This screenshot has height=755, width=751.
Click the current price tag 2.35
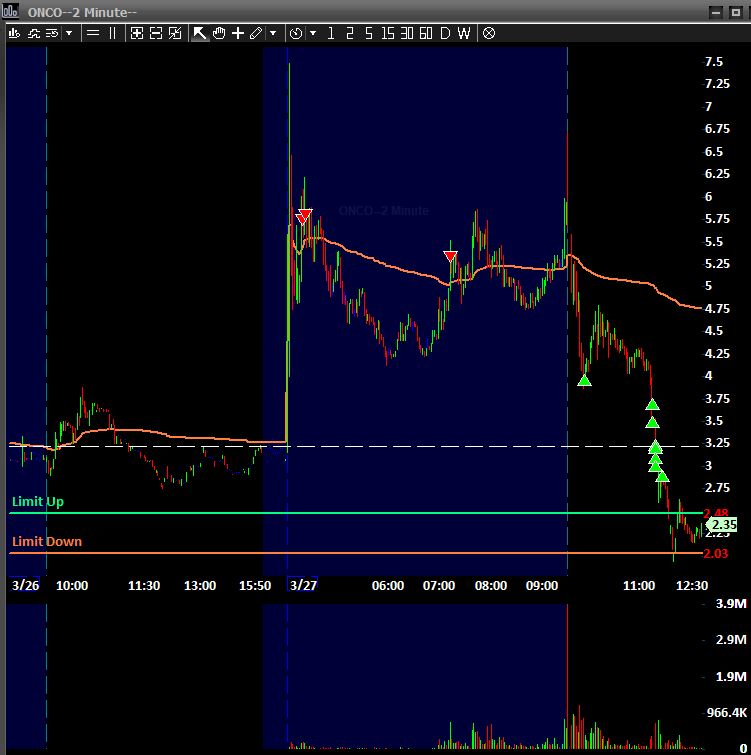[723, 524]
